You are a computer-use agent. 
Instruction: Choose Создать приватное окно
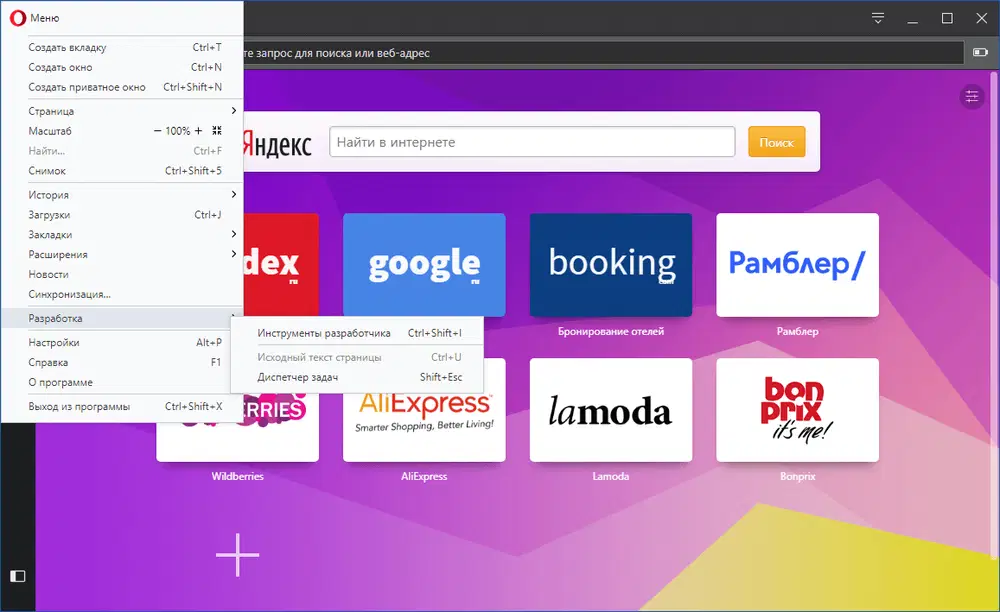click(122, 87)
